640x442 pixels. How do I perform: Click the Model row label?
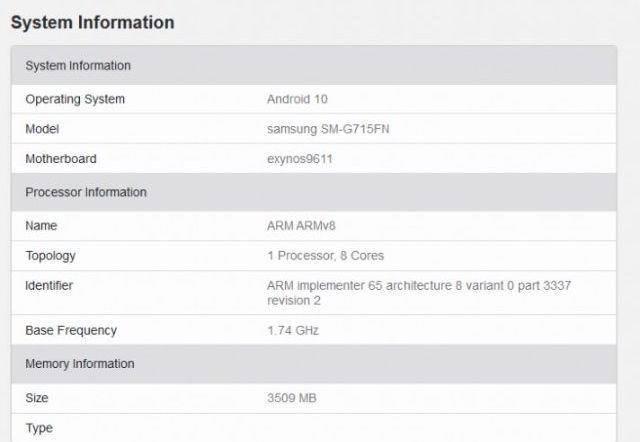(42, 129)
